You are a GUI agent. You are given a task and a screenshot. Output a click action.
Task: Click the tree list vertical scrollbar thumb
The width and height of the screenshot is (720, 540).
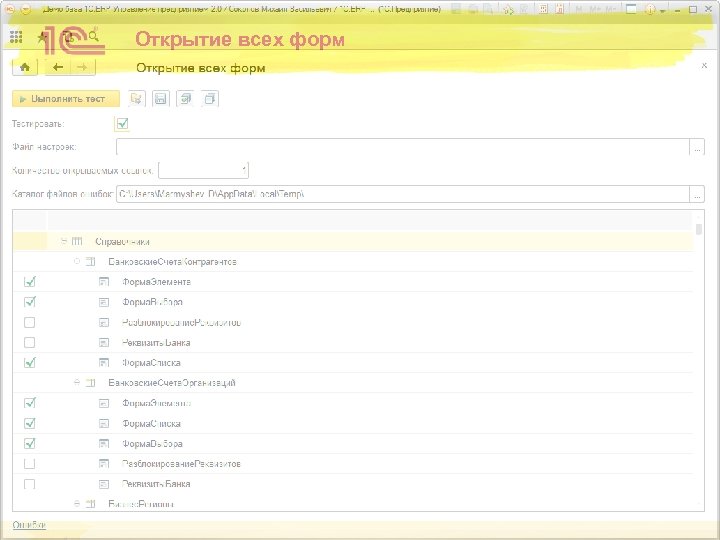(699, 229)
